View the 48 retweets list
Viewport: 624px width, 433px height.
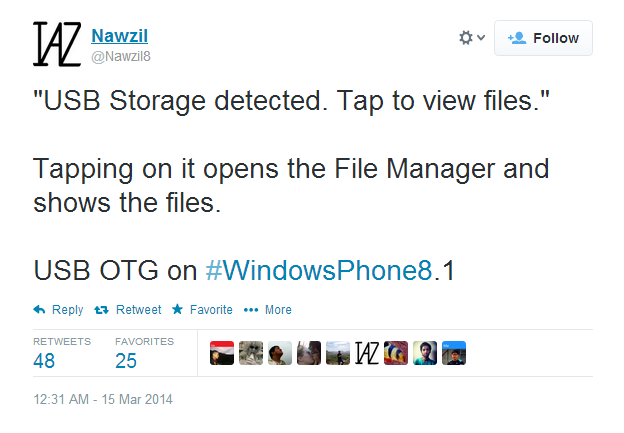pos(45,360)
